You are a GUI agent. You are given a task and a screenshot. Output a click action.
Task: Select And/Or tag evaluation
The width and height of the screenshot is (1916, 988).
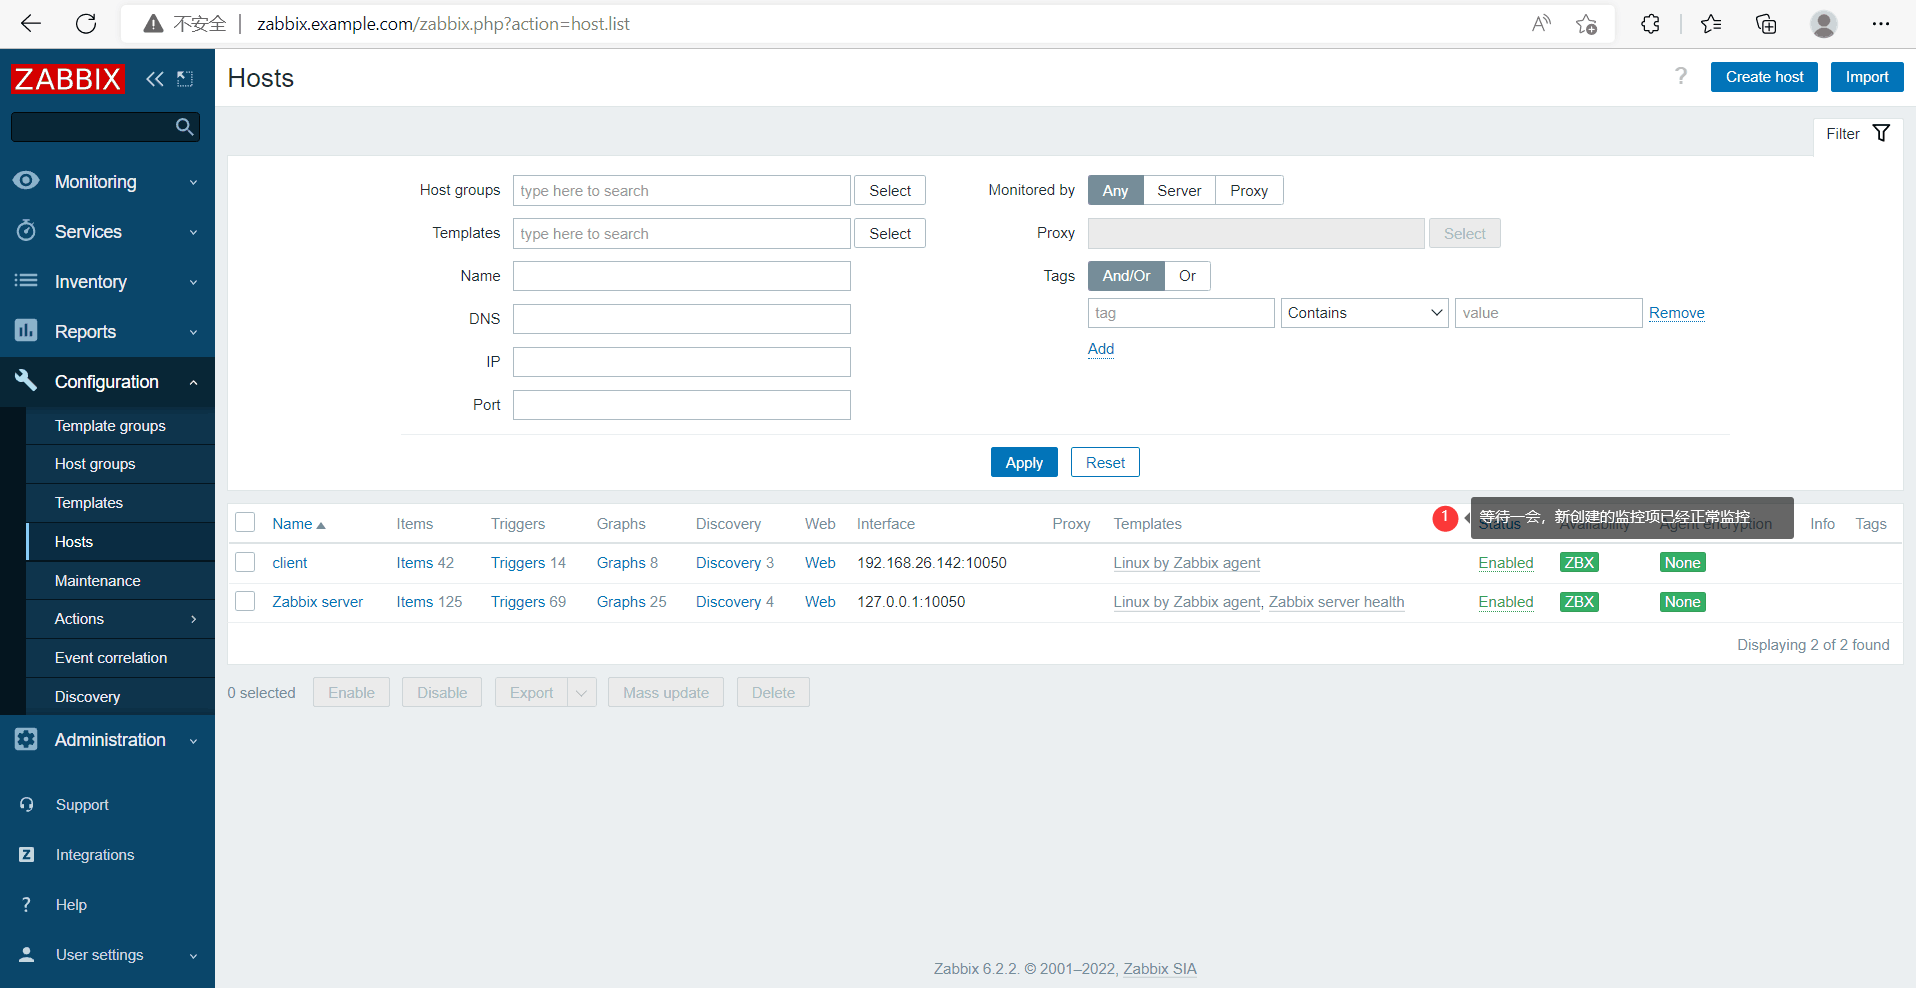pyautogui.click(x=1126, y=276)
